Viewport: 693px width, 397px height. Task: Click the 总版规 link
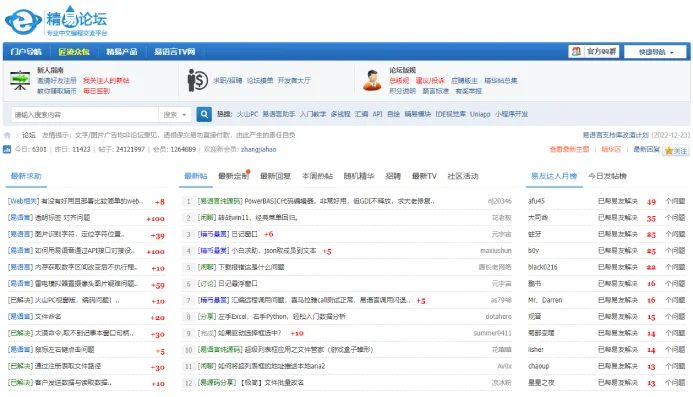(x=399, y=80)
